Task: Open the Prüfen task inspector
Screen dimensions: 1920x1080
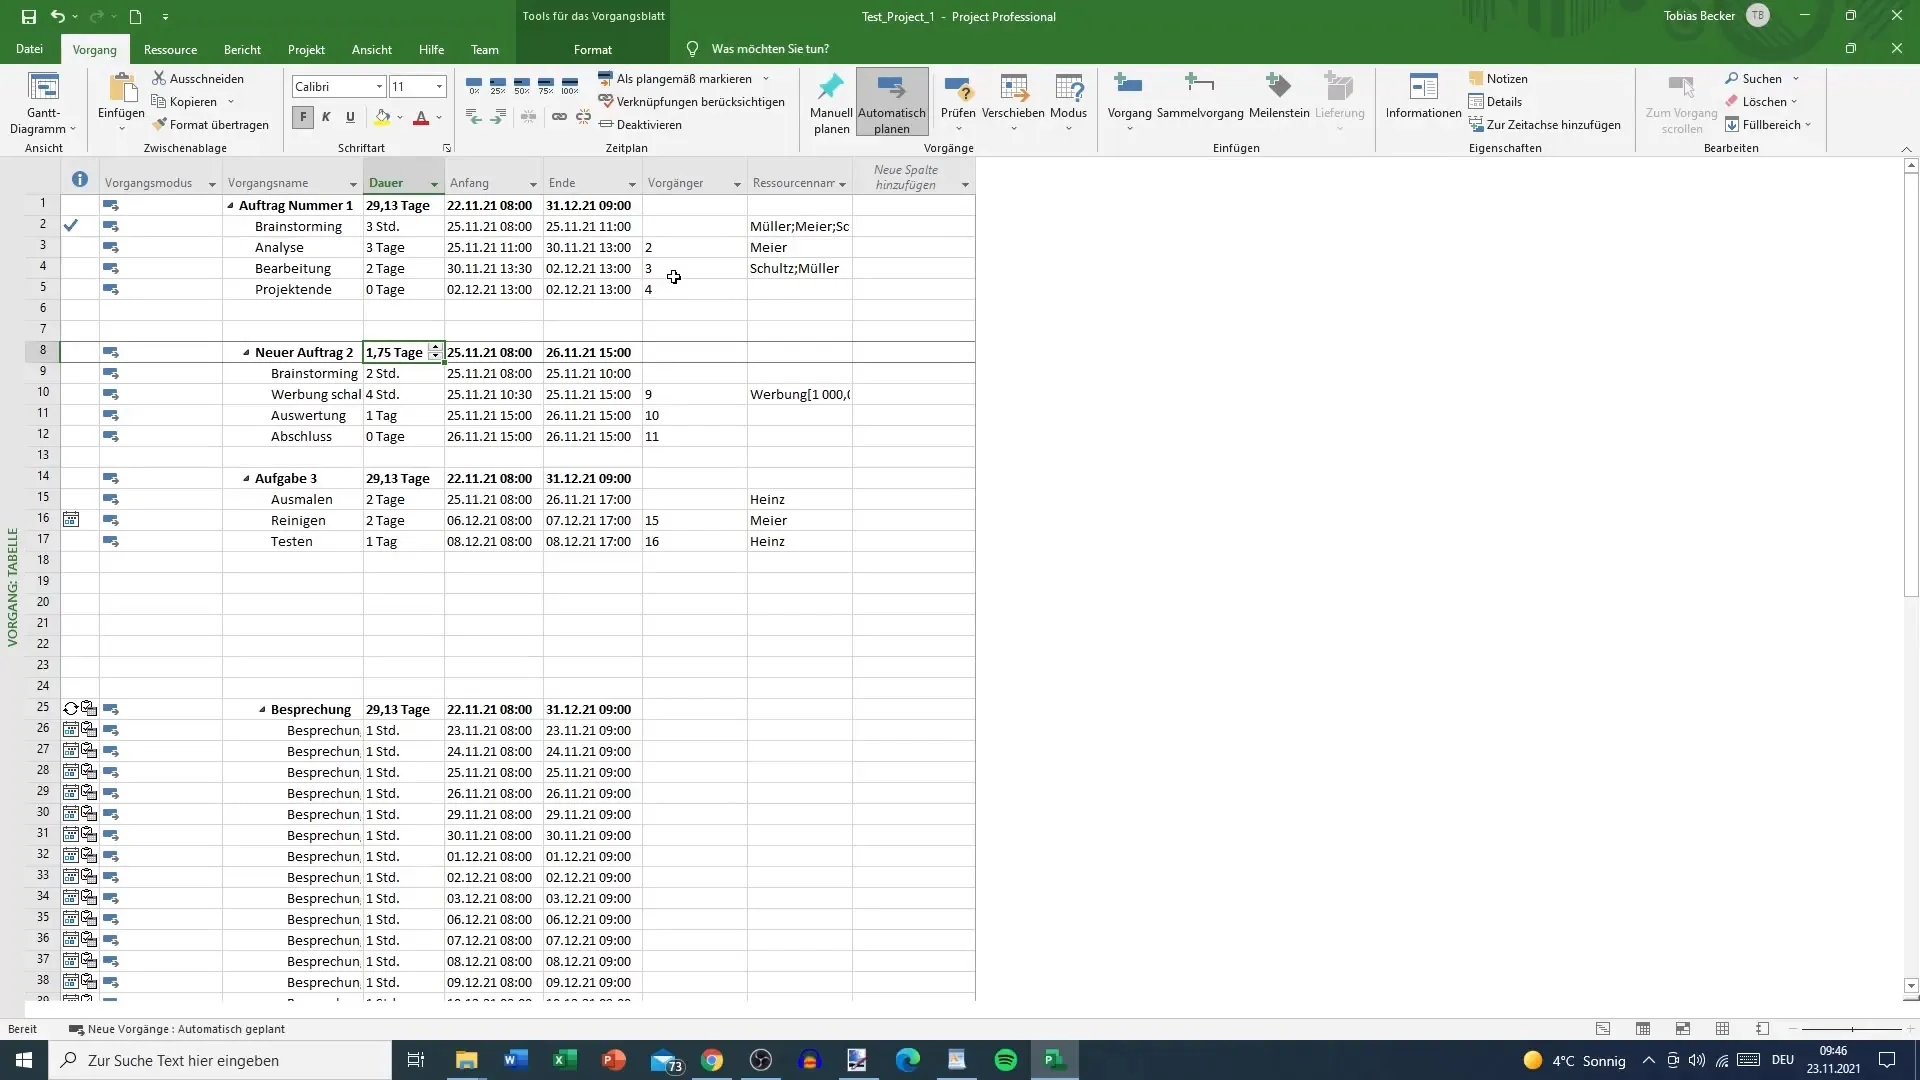Action: 958,103
